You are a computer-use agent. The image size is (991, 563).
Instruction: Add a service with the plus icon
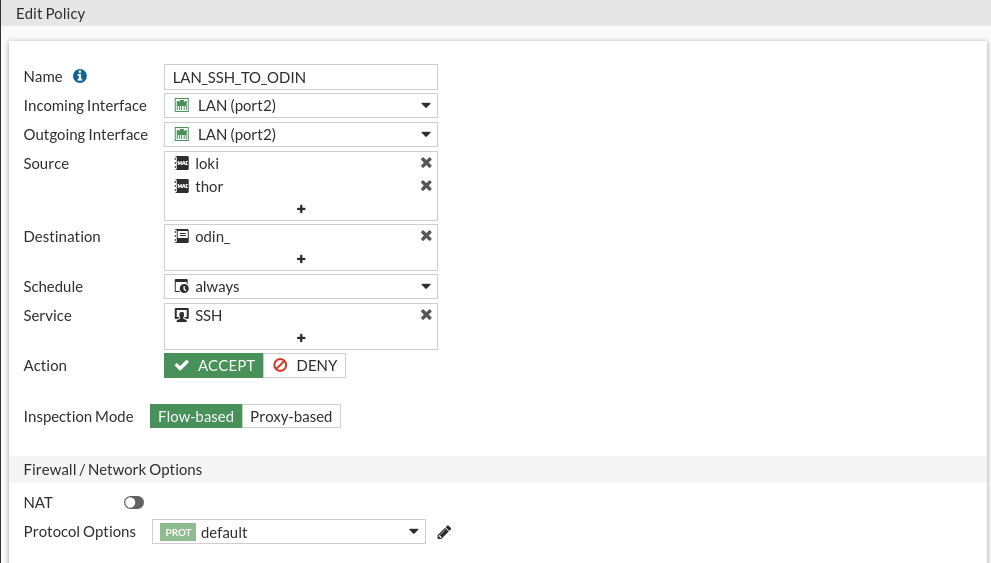click(x=301, y=338)
